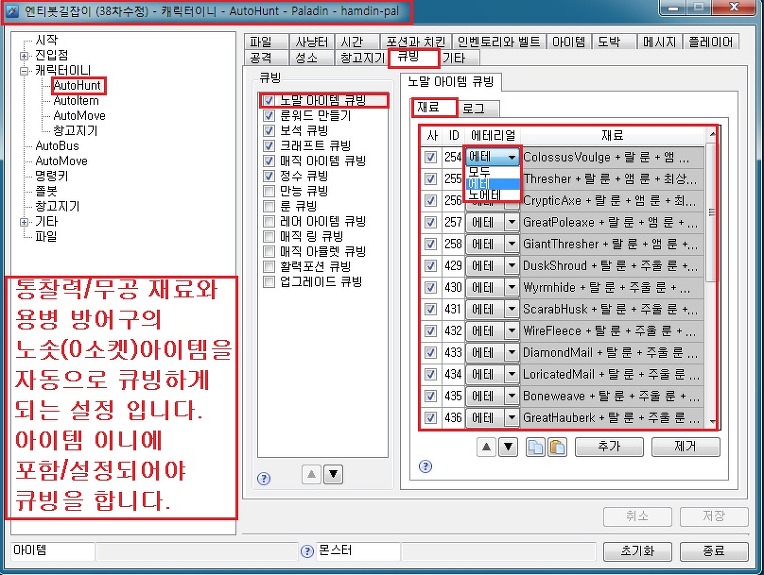The height and width of the screenshot is (575, 764).
Task: Enable 룬 큐빙 checkbox
Action: pyautogui.click(x=268, y=206)
